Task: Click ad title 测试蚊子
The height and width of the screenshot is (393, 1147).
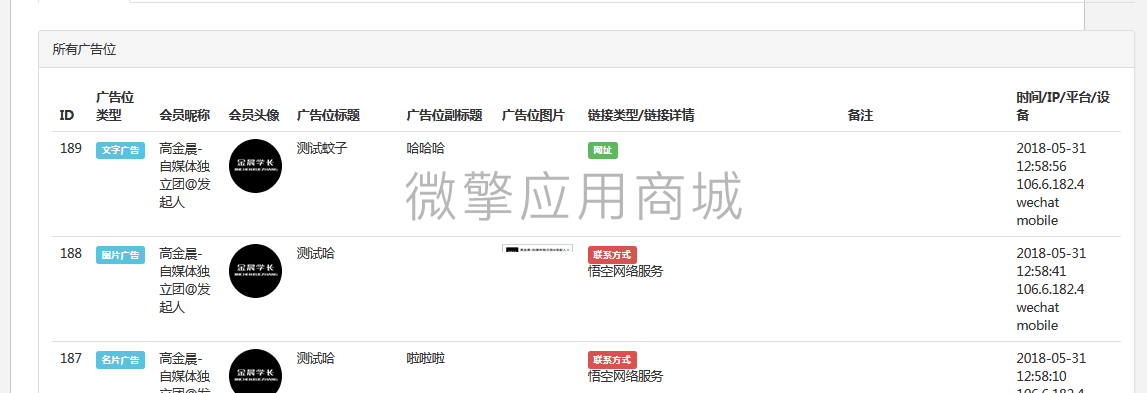Action: (x=322, y=149)
